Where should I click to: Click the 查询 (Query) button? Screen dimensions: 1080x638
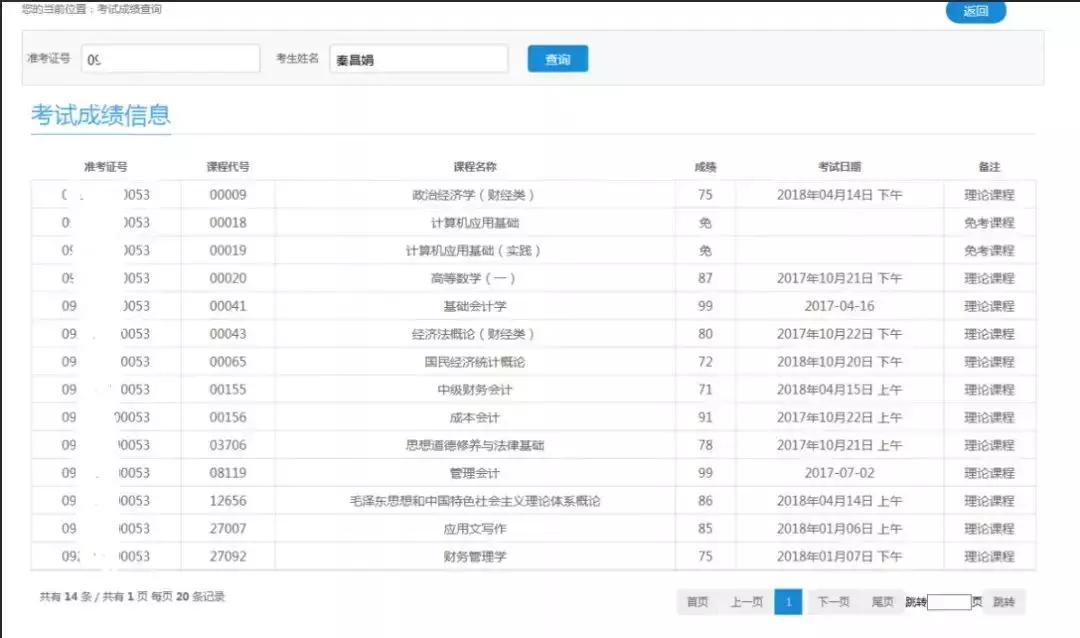point(556,58)
